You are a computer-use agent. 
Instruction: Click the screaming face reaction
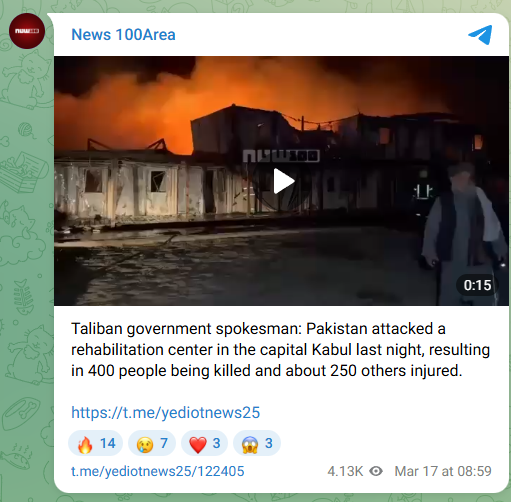tap(257, 444)
